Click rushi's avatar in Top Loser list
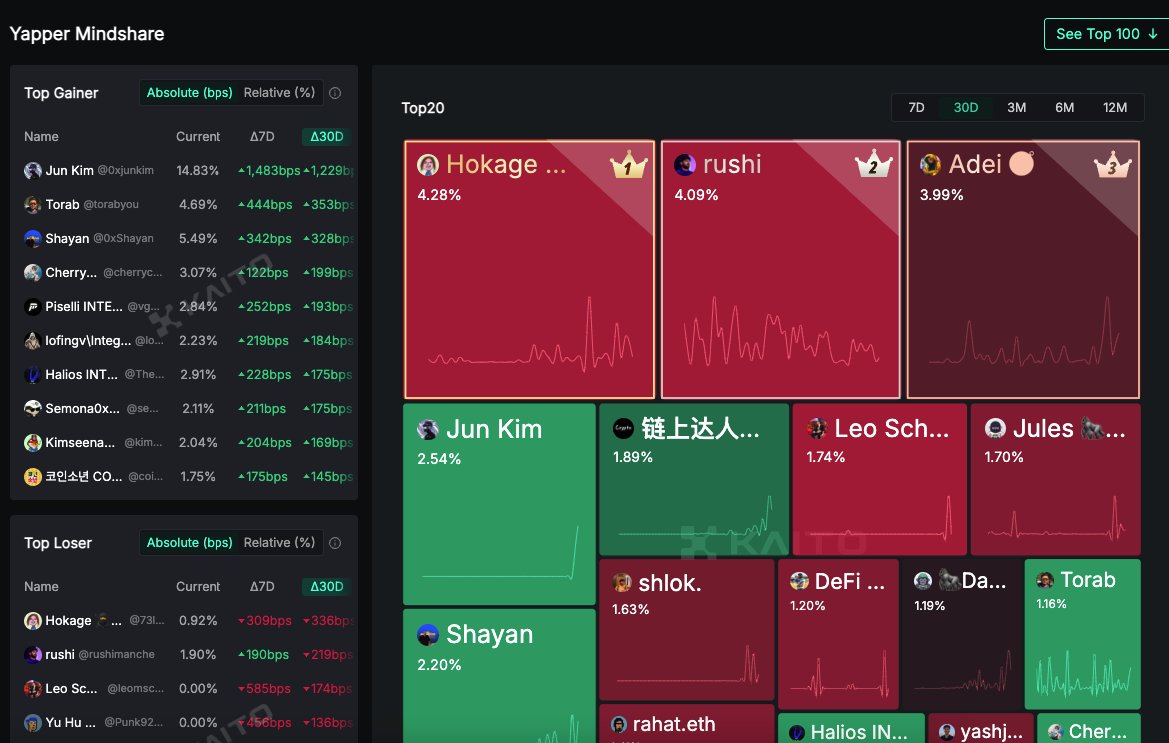Viewport: 1169px width, 743px height. coord(33,654)
